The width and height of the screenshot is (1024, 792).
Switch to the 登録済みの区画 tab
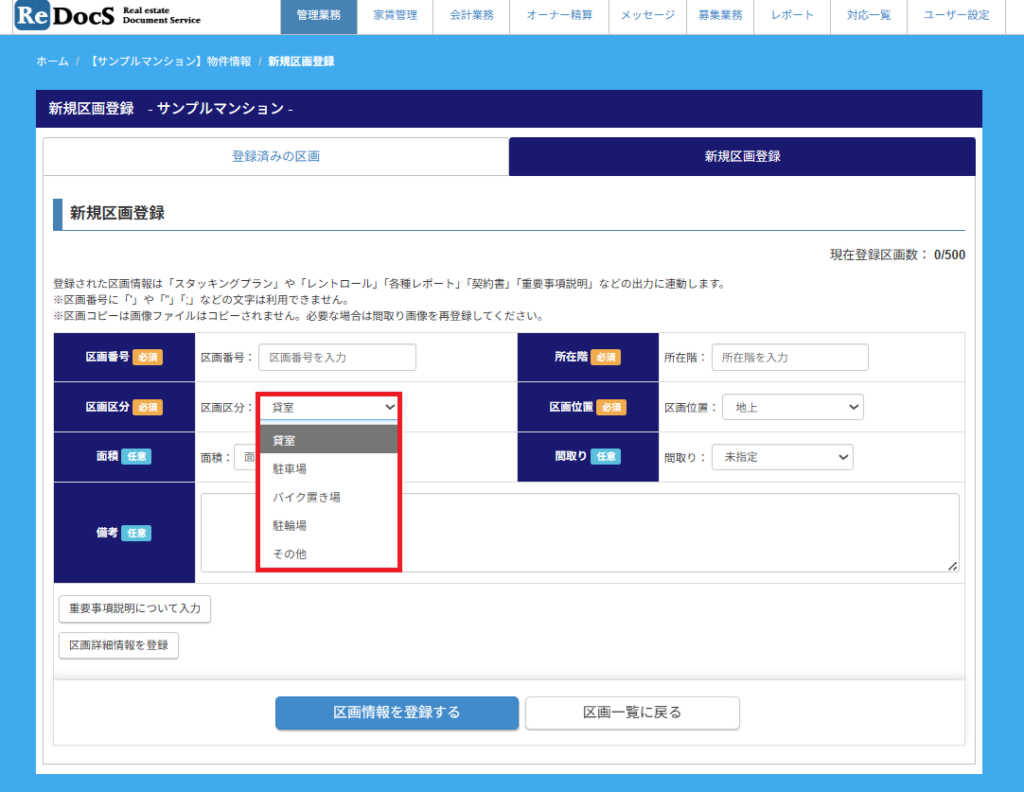tap(276, 157)
